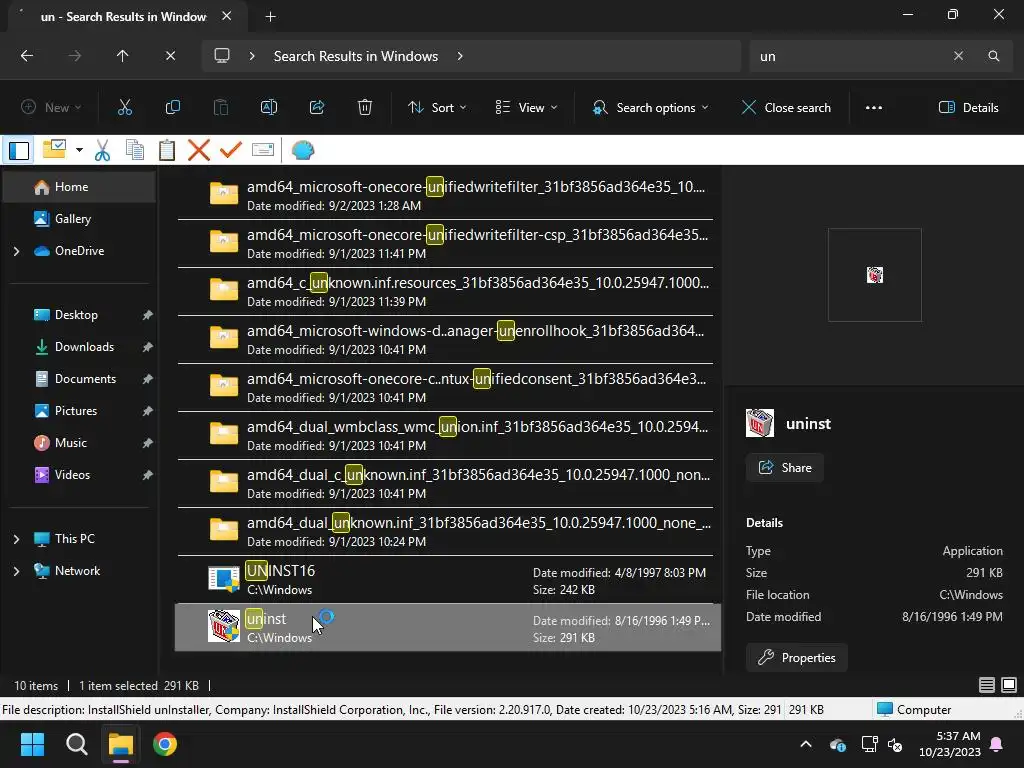Open Properties from the details pane
Viewport: 1024px width, 768px height.
(x=797, y=658)
